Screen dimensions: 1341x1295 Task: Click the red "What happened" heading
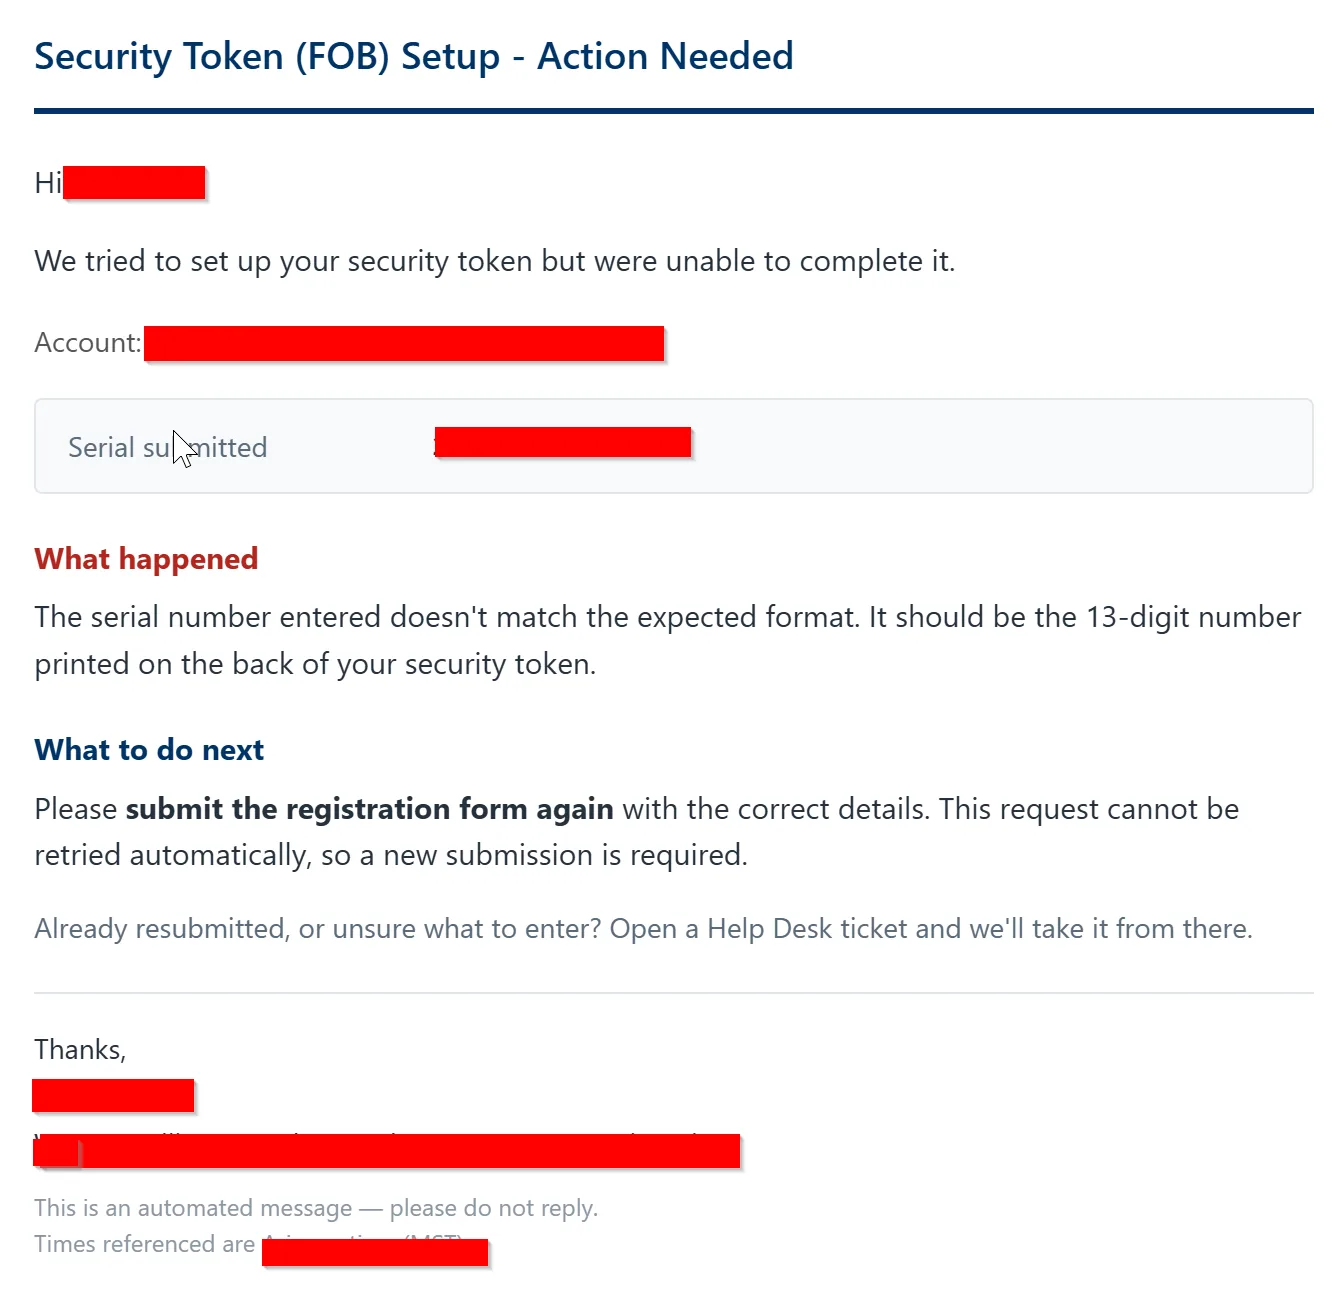point(146,558)
